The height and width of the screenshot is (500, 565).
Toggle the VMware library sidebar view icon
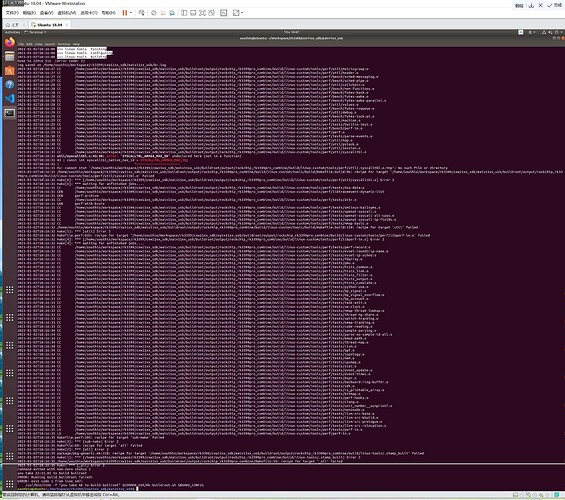click(x=184, y=13)
